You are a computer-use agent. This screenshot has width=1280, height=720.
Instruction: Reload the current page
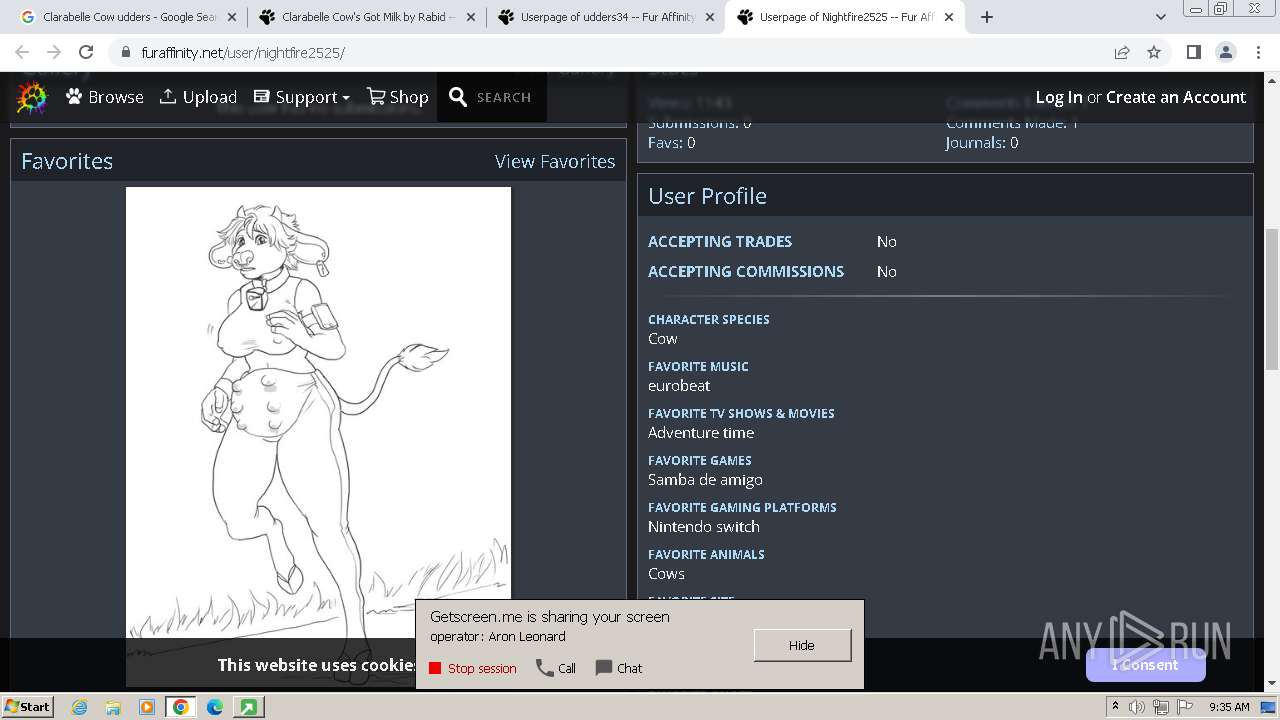(86, 52)
